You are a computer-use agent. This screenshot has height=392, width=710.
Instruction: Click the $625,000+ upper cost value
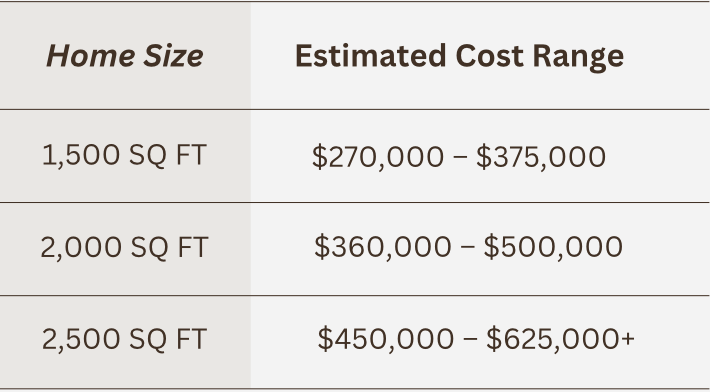pos(561,339)
